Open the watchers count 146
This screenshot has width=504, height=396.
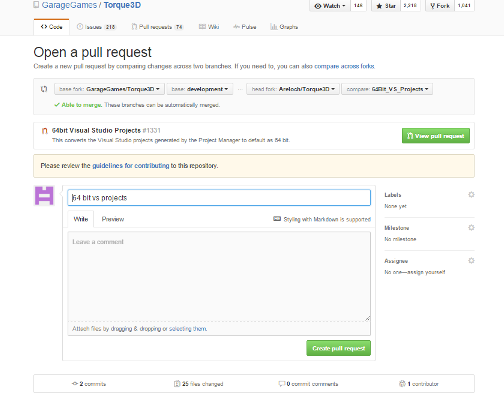tap(358, 6)
